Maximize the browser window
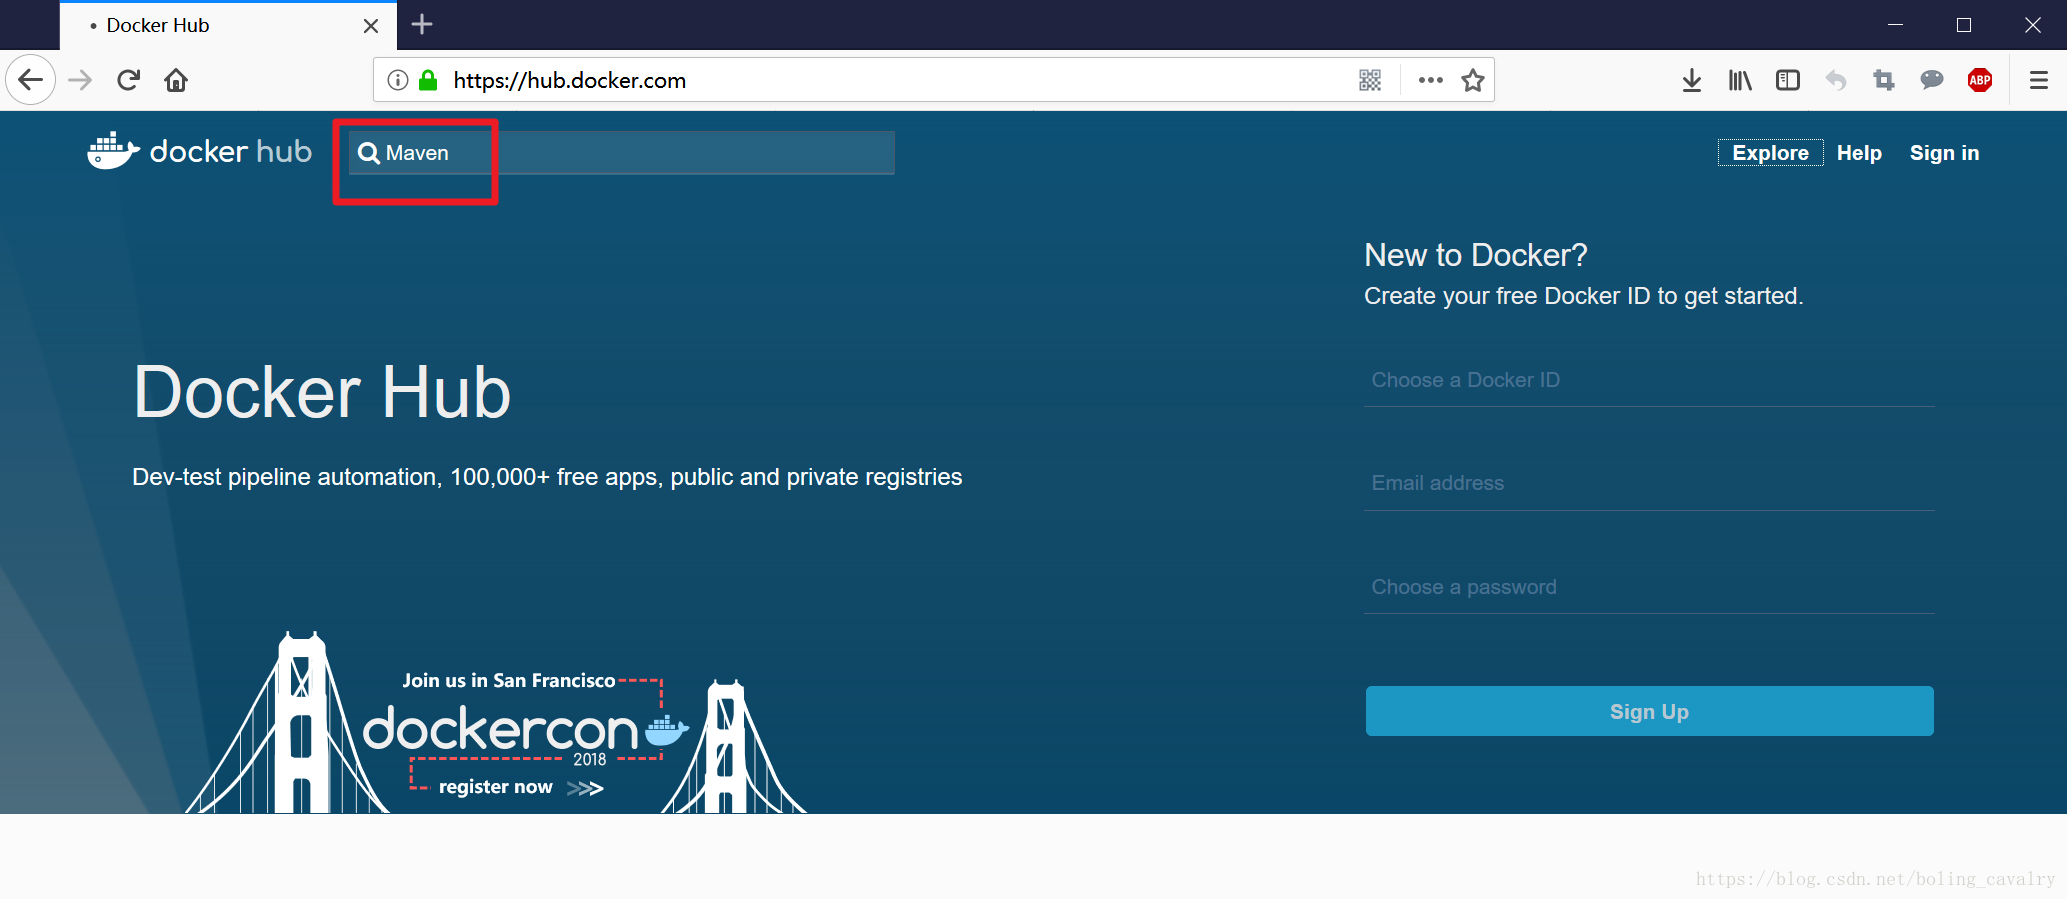2067x899 pixels. 1964,25
